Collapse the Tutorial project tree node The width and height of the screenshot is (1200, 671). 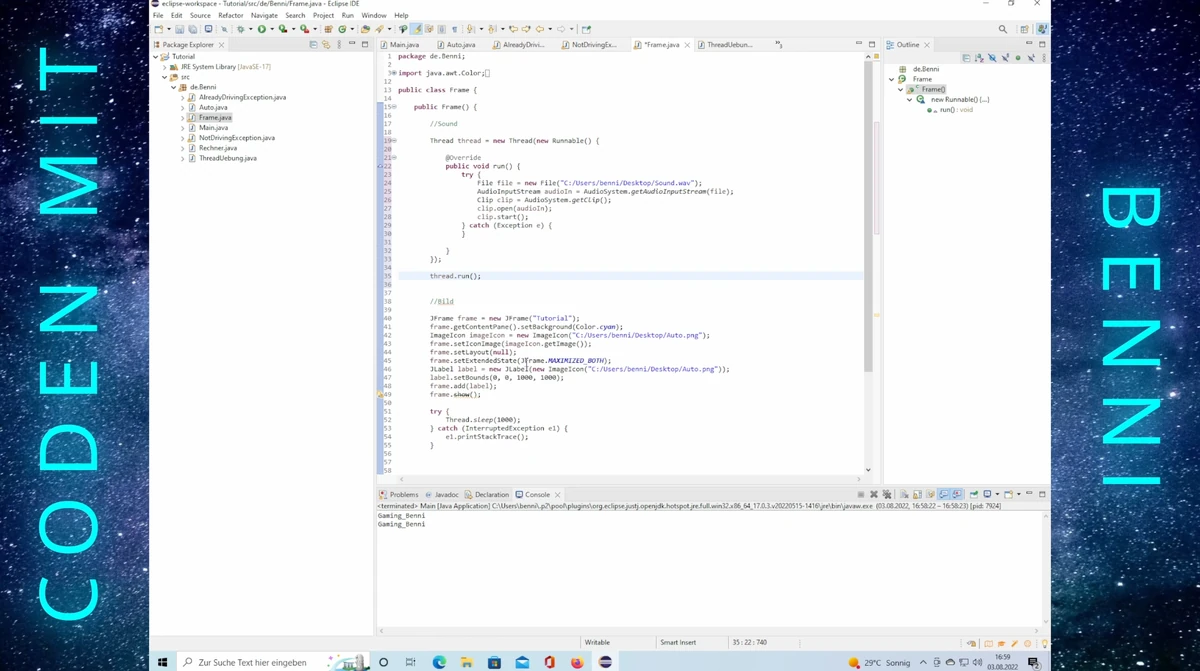(x=156, y=57)
